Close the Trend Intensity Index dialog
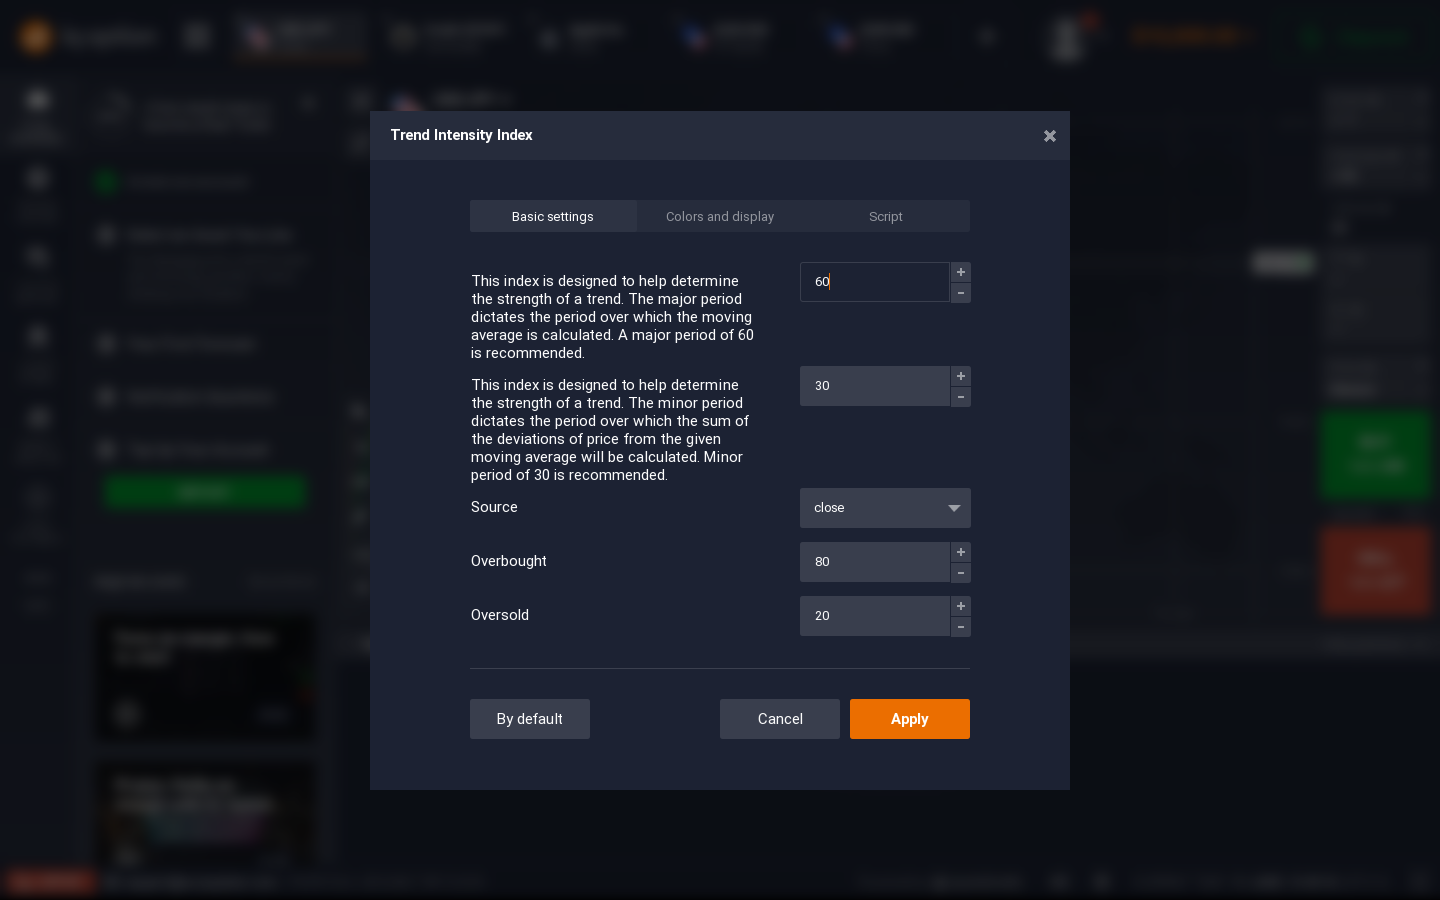This screenshot has height=900, width=1440. coord(1050,136)
